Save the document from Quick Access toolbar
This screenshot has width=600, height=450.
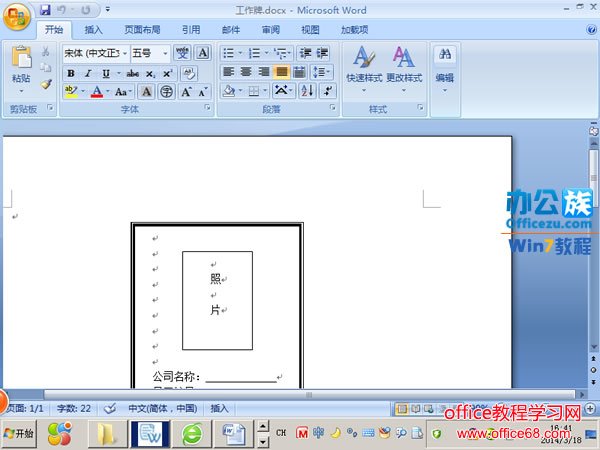click(x=46, y=10)
